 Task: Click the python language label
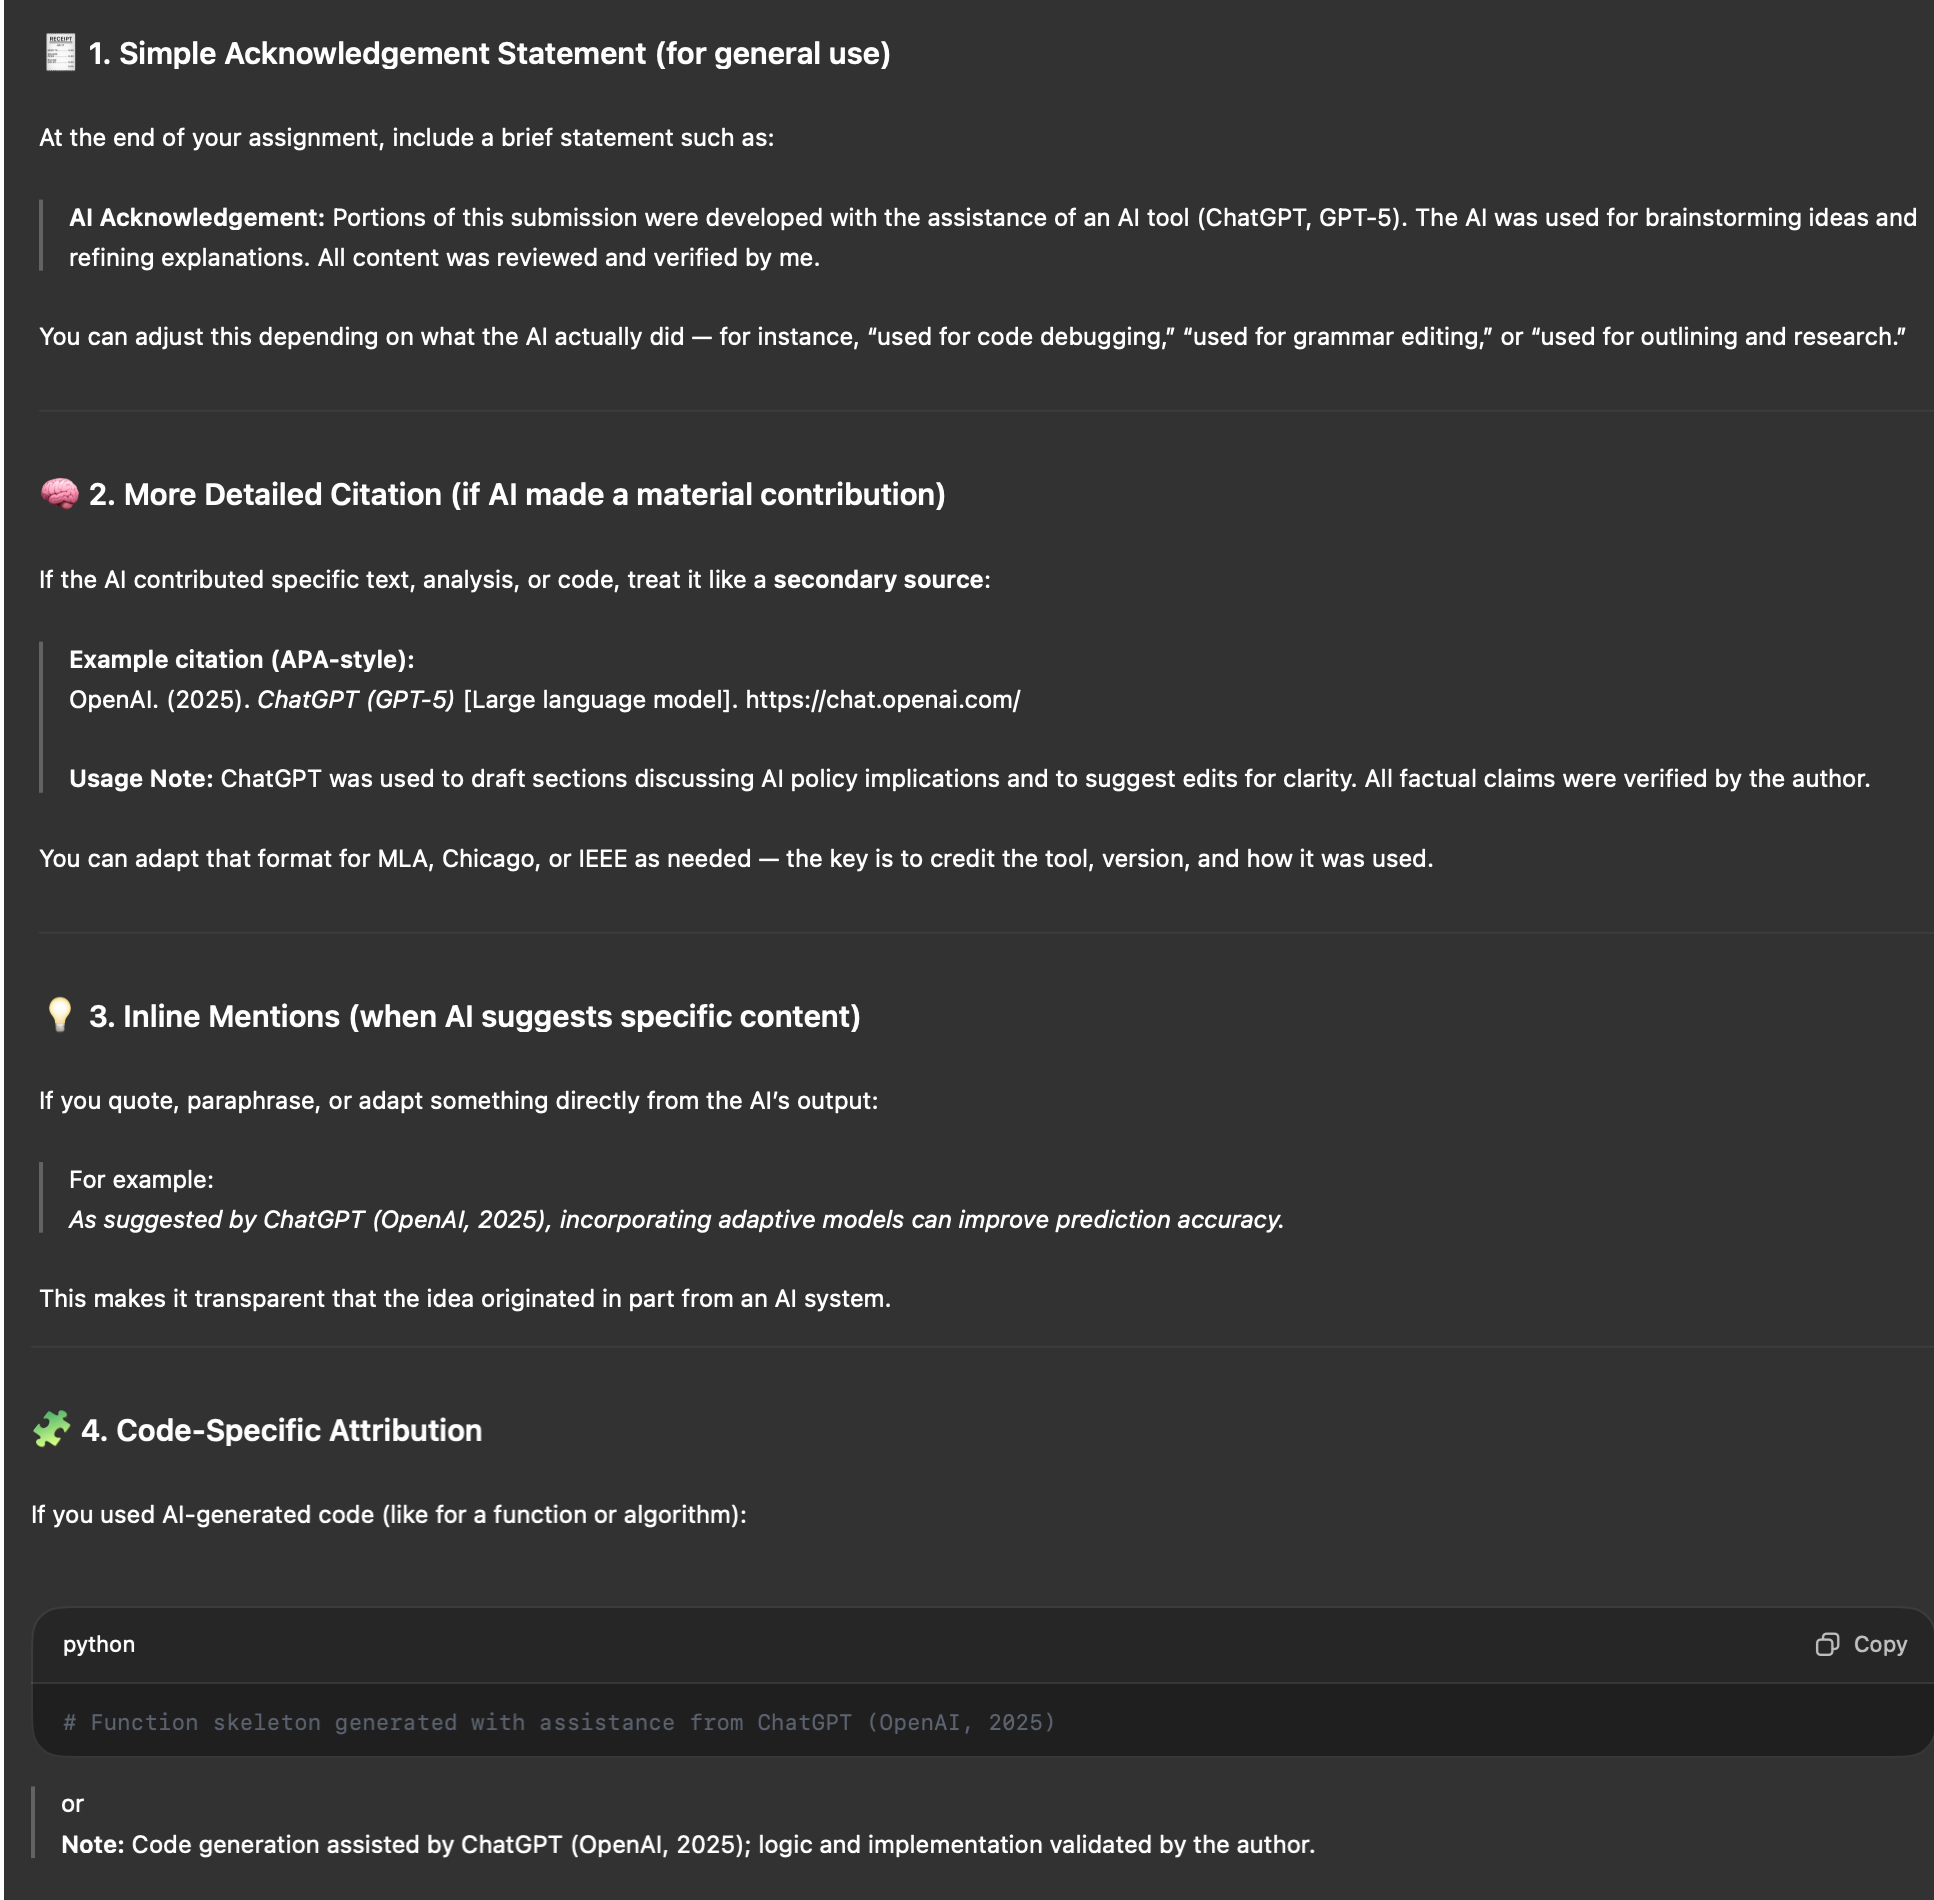click(x=99, y=1644)
